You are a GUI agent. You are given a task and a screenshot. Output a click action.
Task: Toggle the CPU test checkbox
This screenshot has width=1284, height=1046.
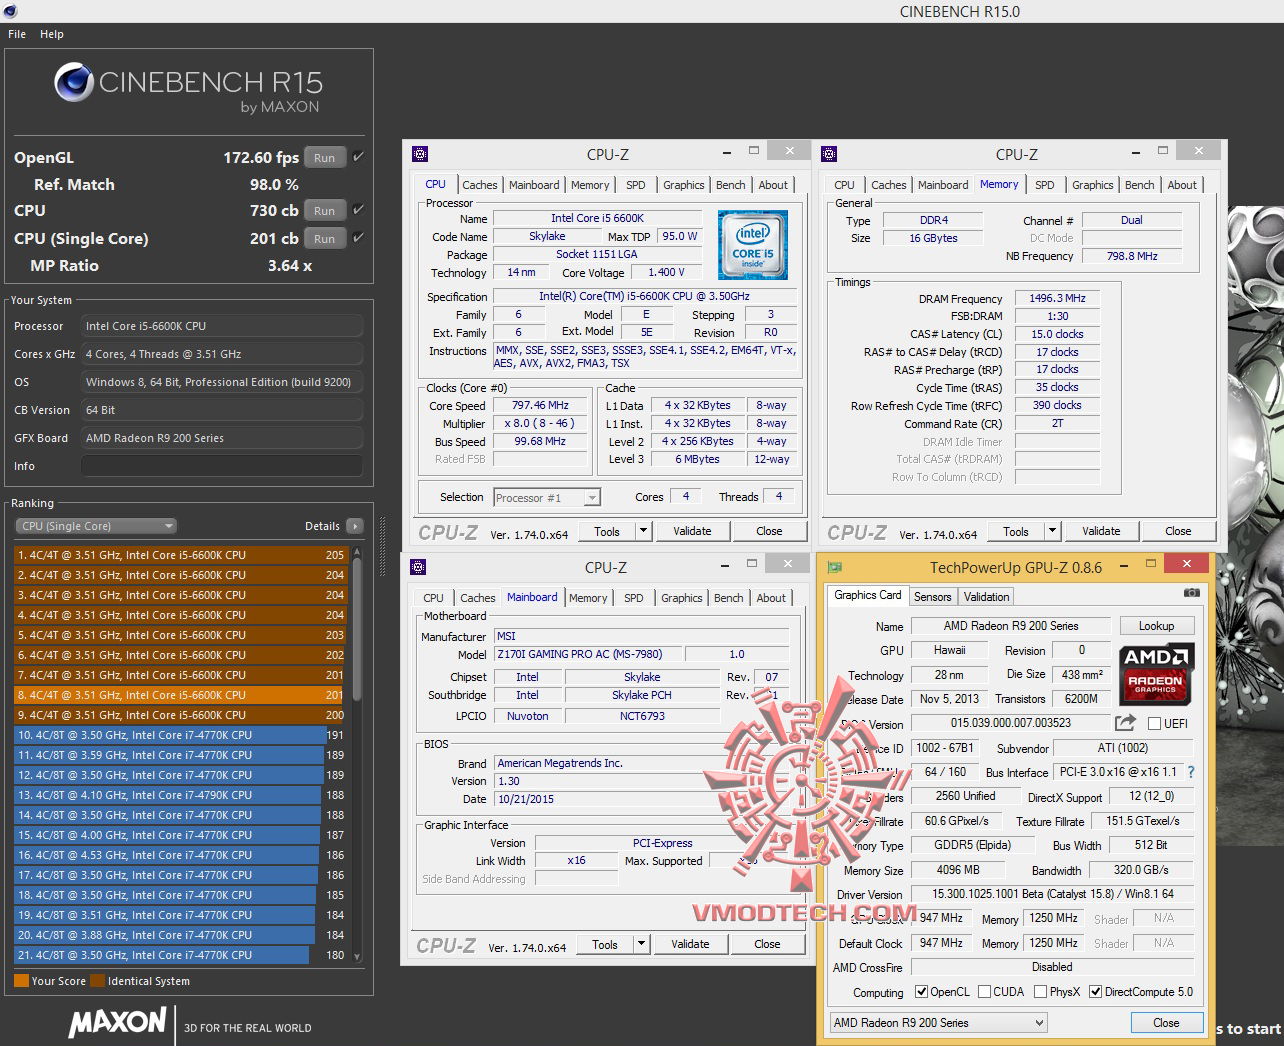358,210
